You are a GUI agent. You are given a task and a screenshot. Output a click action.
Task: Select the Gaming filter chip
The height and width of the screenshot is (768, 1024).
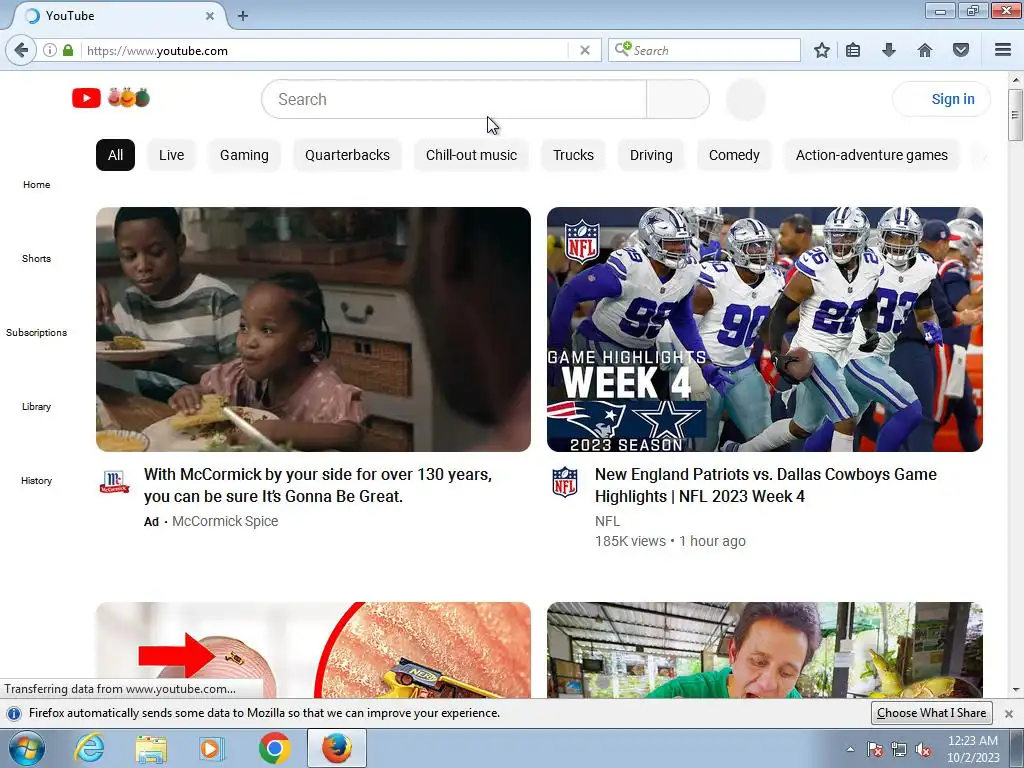(x=244, y=155)
